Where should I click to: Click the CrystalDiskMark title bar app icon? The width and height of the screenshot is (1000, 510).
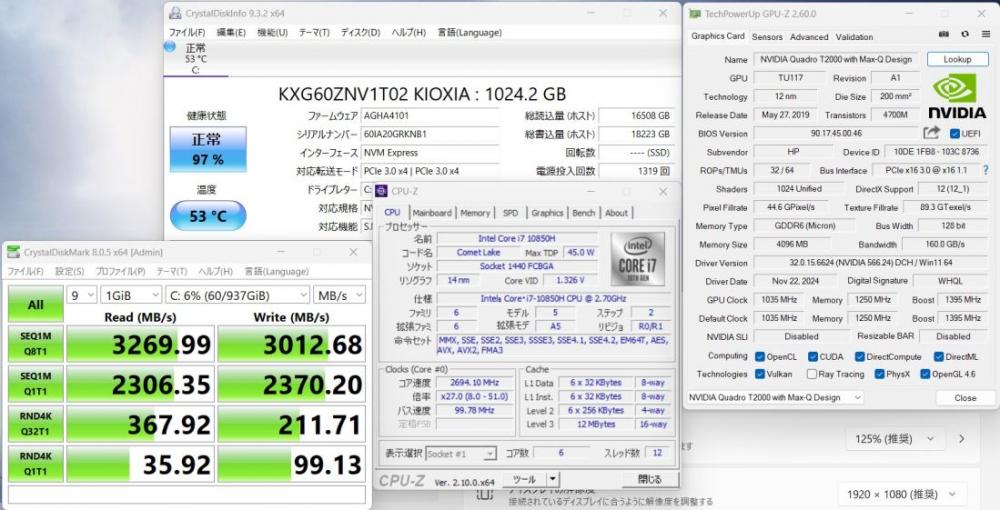pos(13,252)
